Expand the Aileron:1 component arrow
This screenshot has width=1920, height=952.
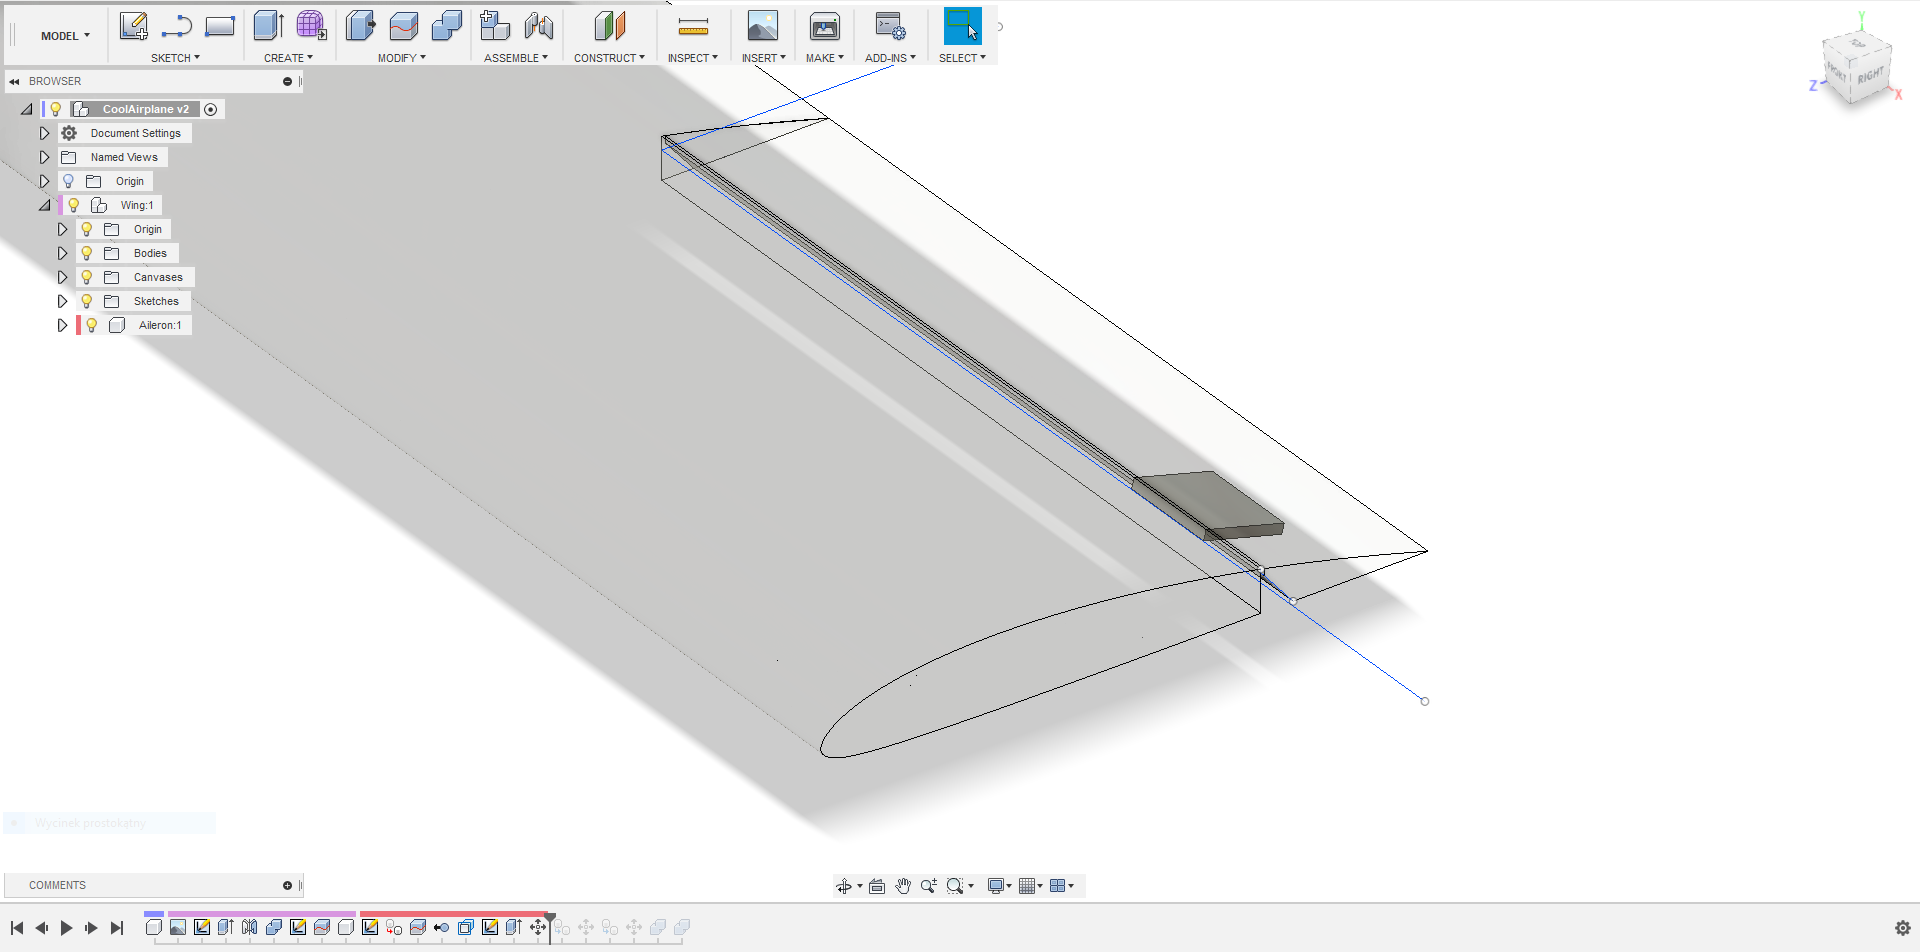tap(62, 325)
